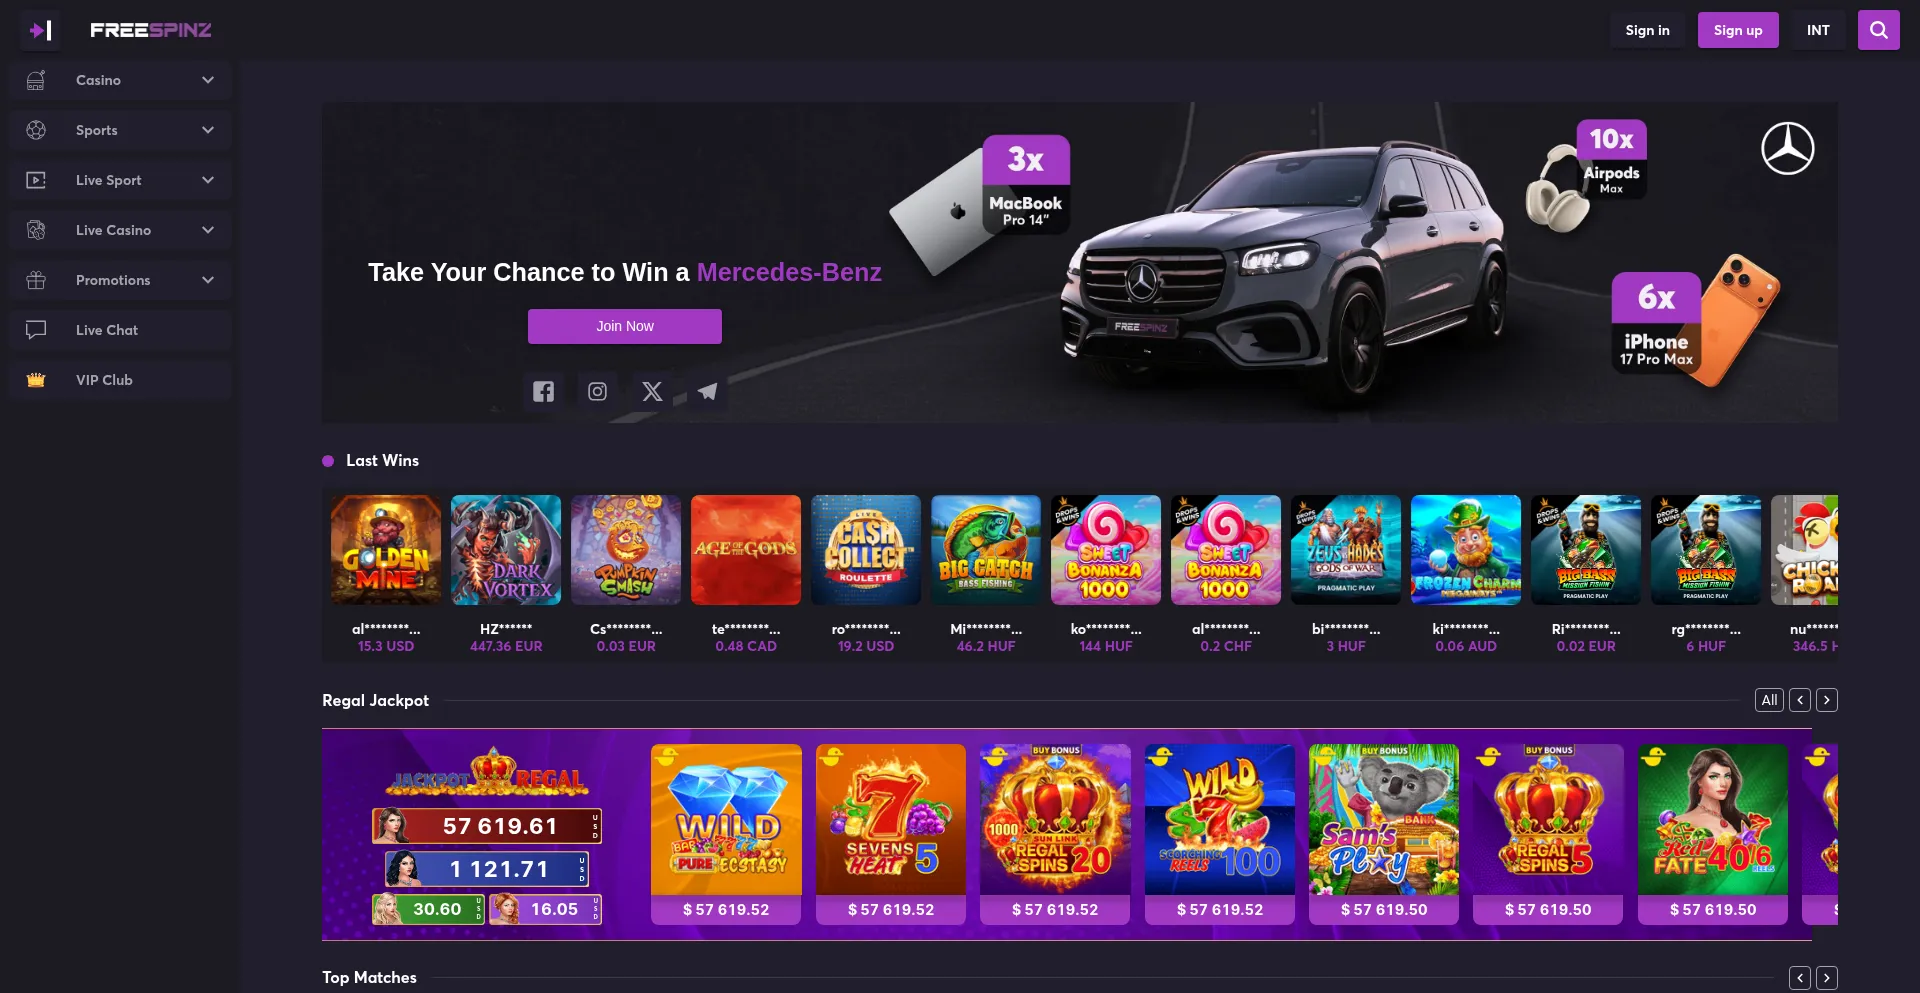
Task: Expand the Promotions sidebar chevron
Action: [x=208, y=280]
